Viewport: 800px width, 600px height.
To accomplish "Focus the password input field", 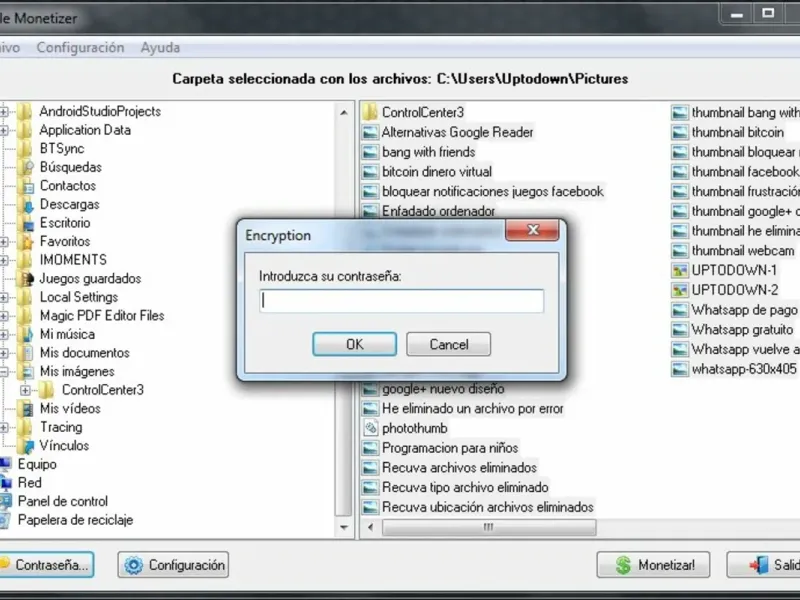I will click(x=402, y=301).
